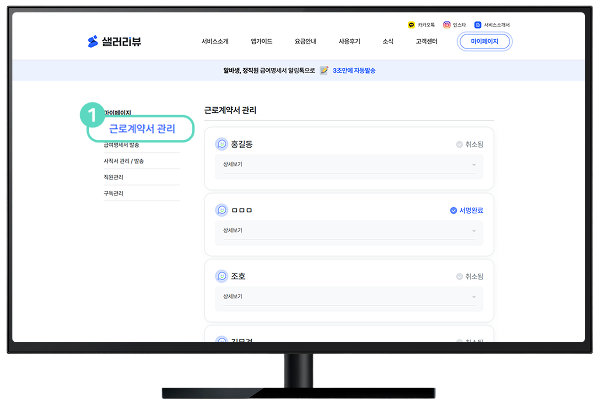Open the 3초만에 자동발송 link
Screen dimensions: 600x405
[354, 70]
